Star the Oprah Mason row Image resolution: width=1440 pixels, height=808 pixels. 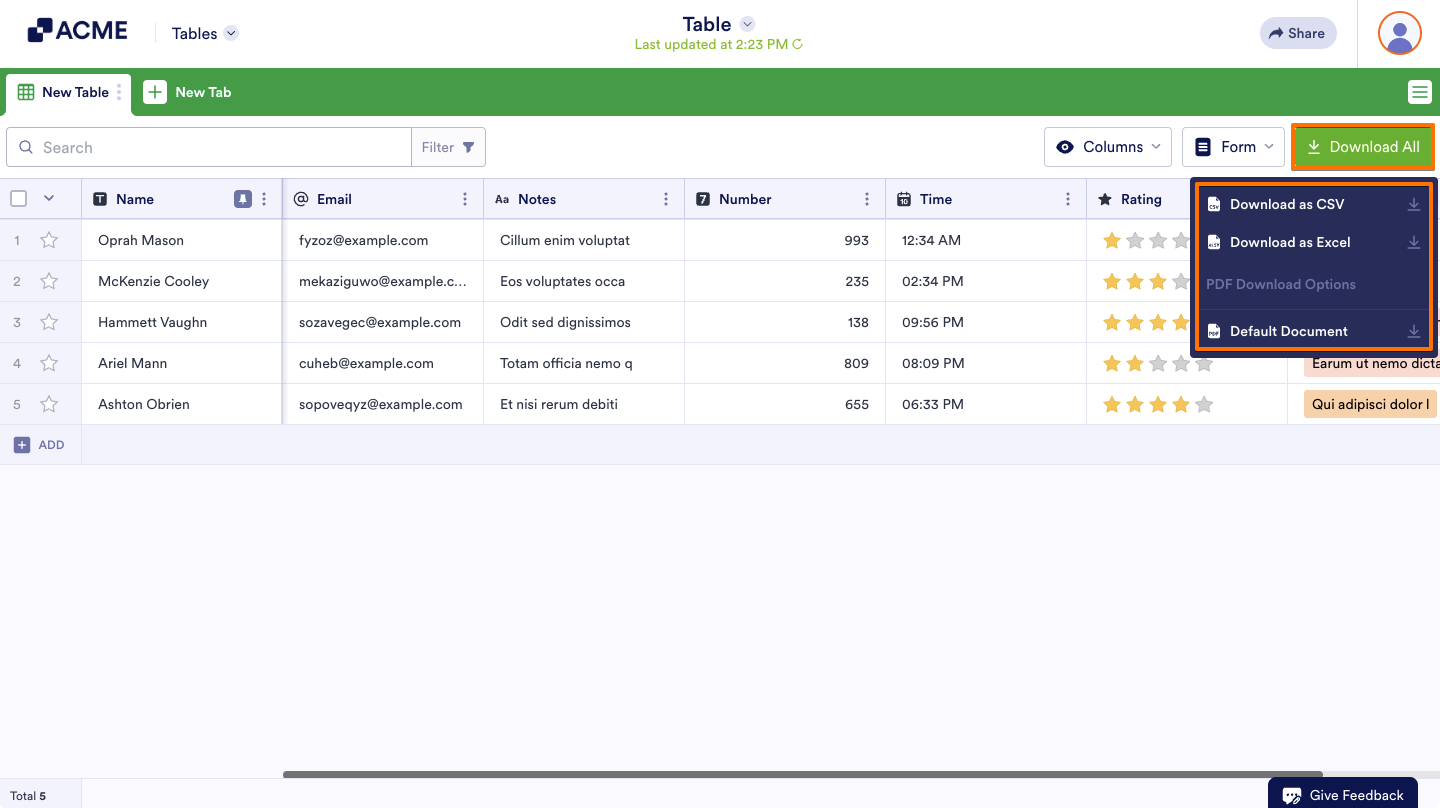click(48, 240)
